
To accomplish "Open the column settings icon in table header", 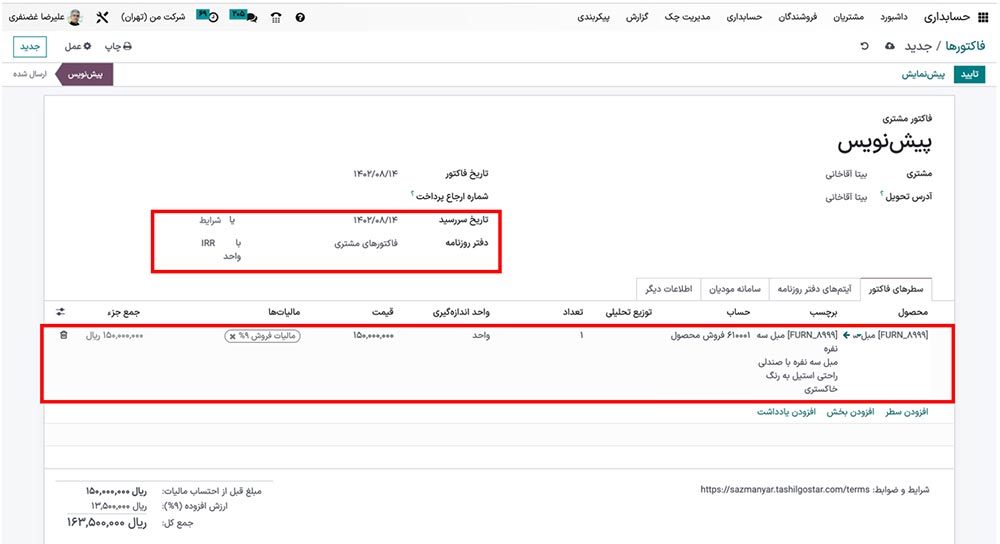I will pos(61,312).
